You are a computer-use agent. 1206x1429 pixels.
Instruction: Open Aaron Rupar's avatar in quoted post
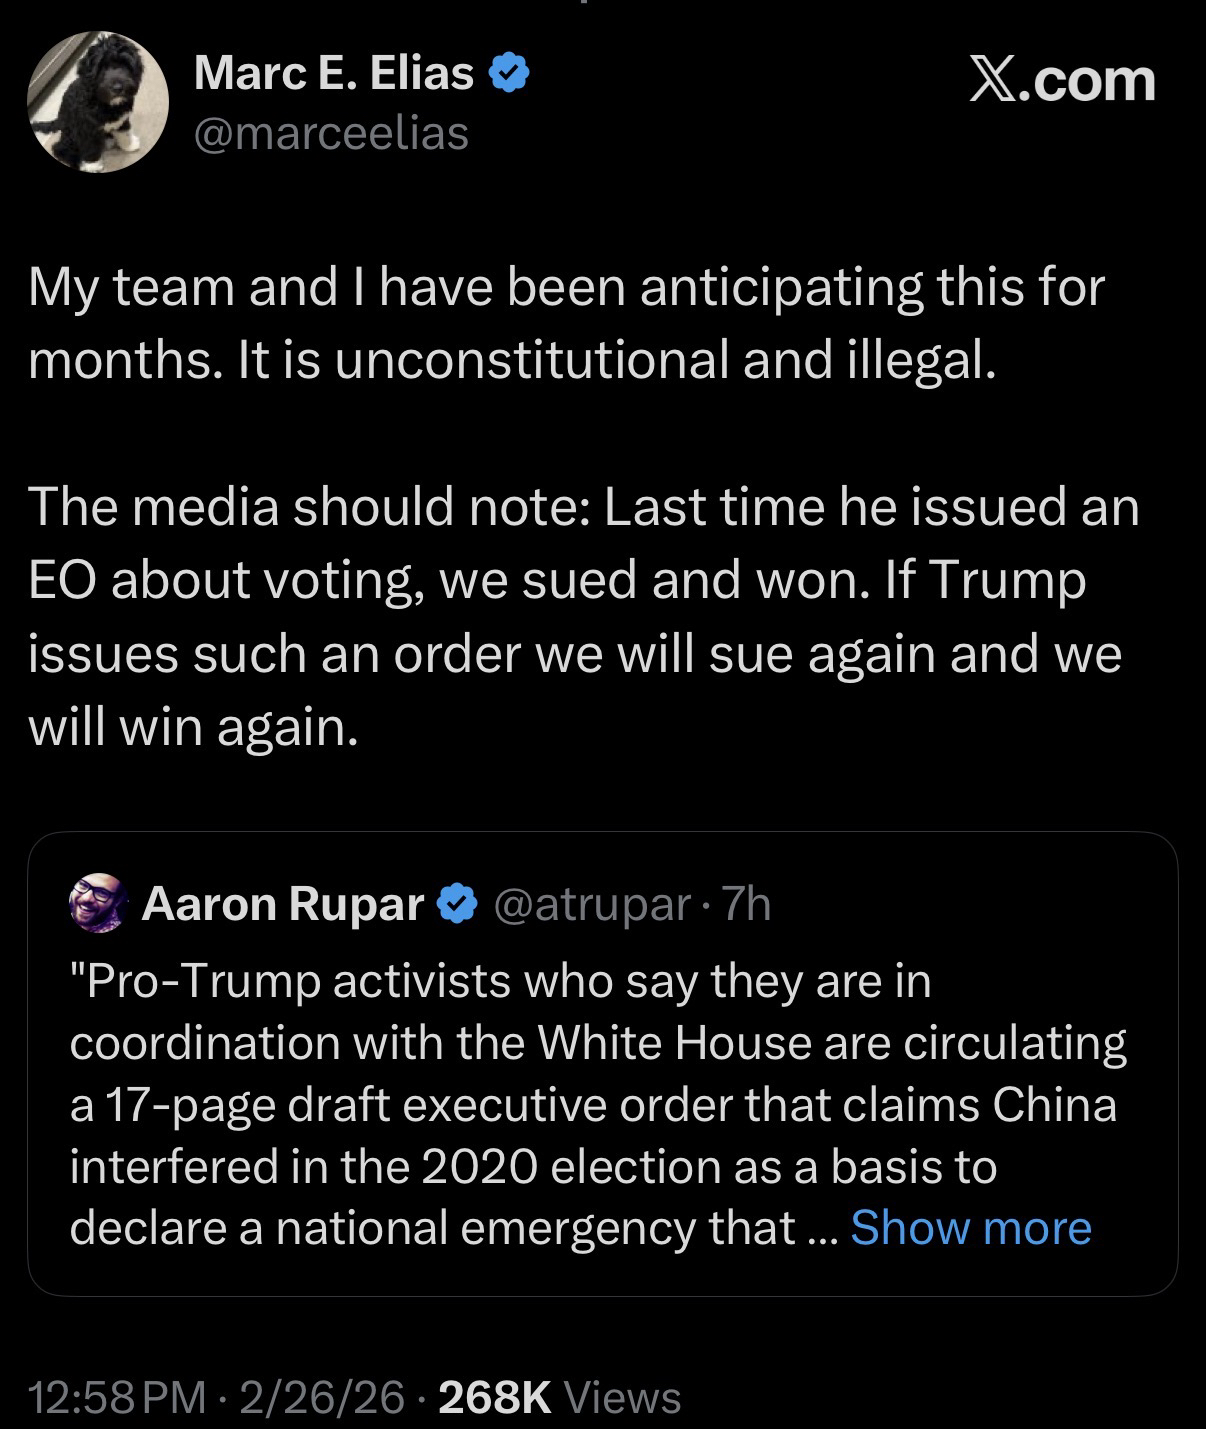pos(98,903)
